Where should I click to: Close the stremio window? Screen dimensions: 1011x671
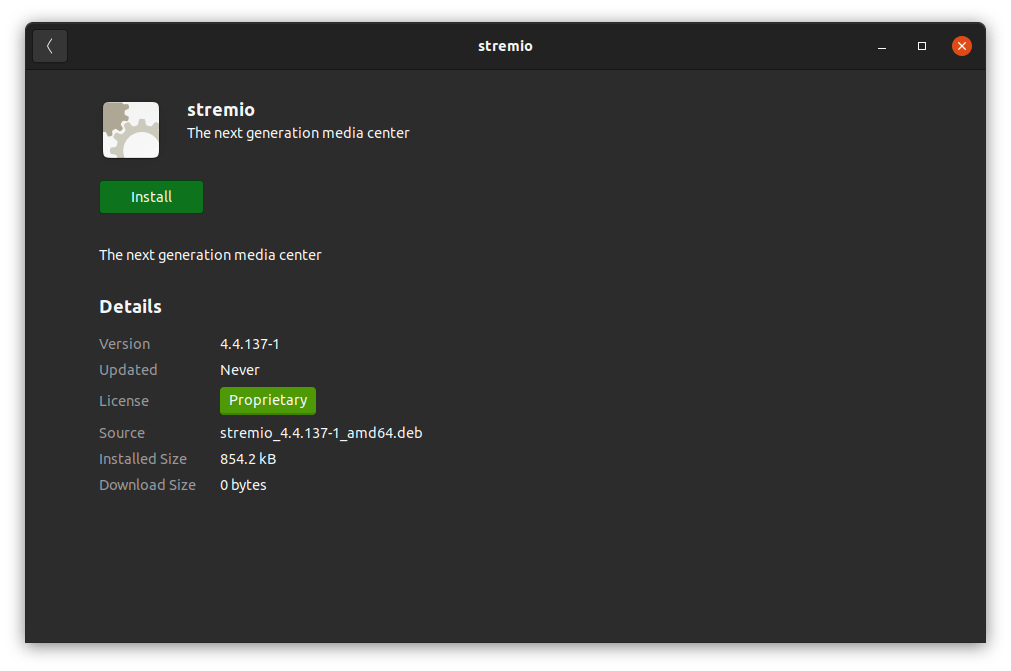(961, 46)
